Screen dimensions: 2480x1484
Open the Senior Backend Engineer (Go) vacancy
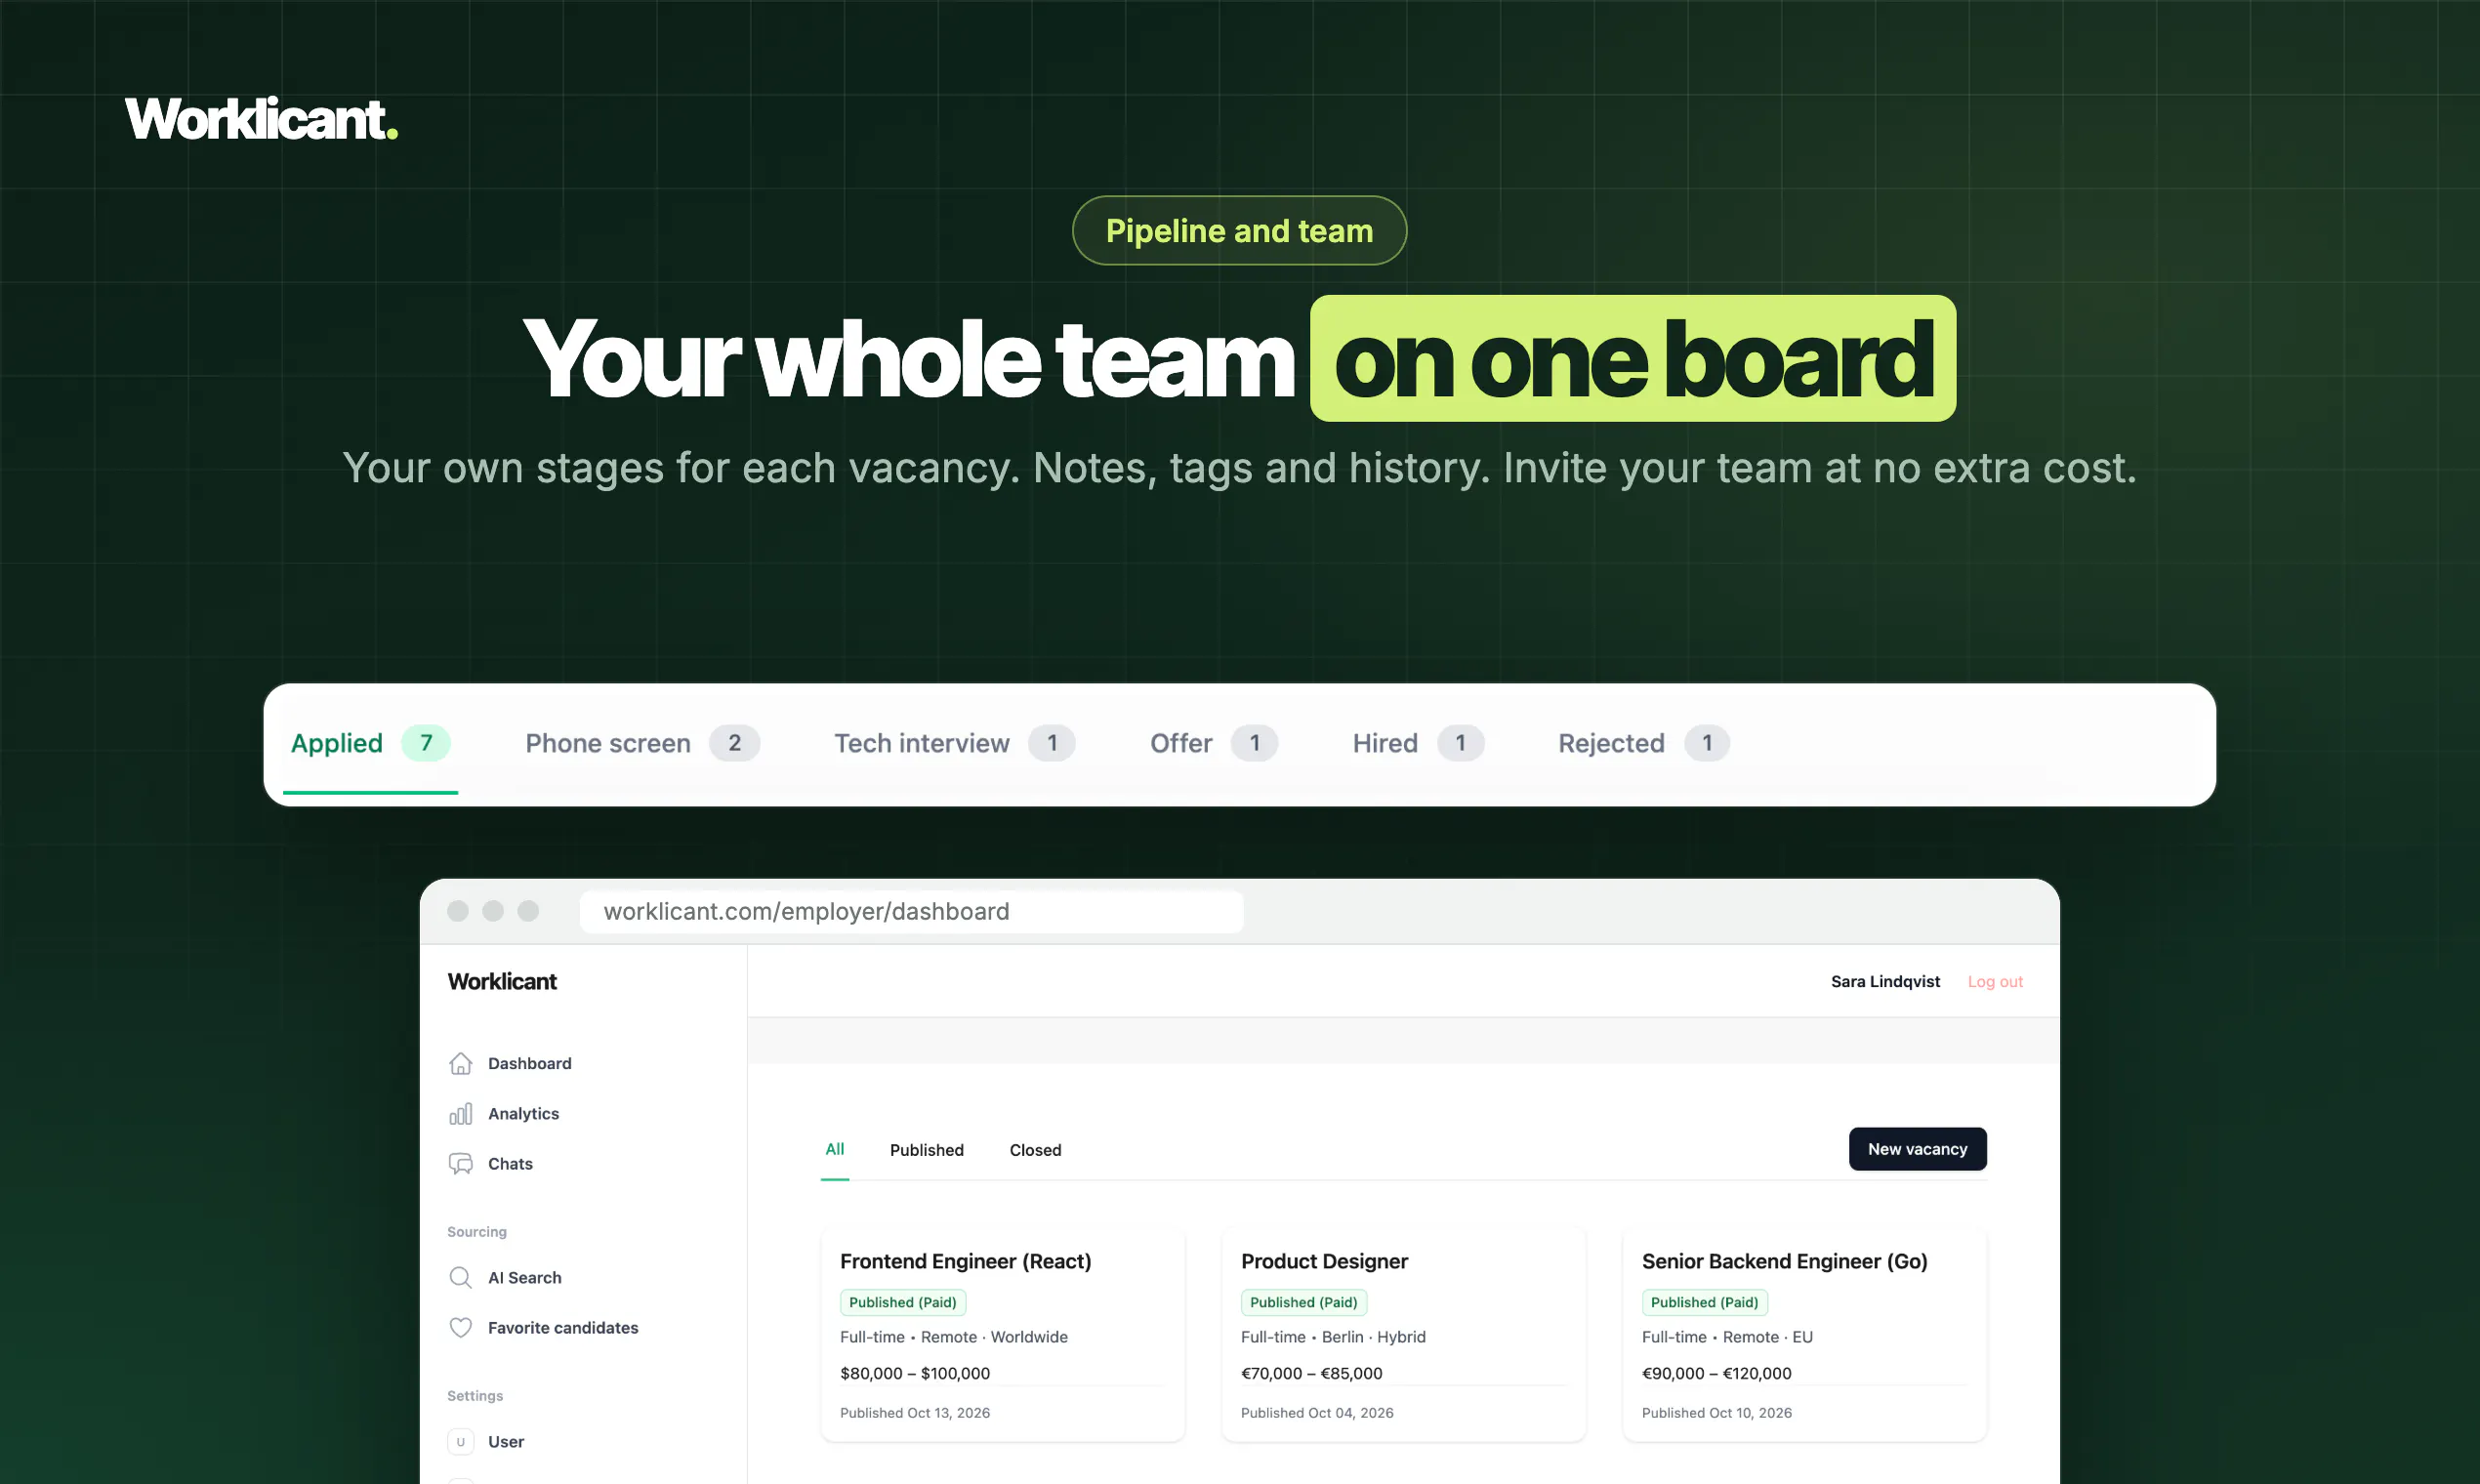pos(1804,1334)
